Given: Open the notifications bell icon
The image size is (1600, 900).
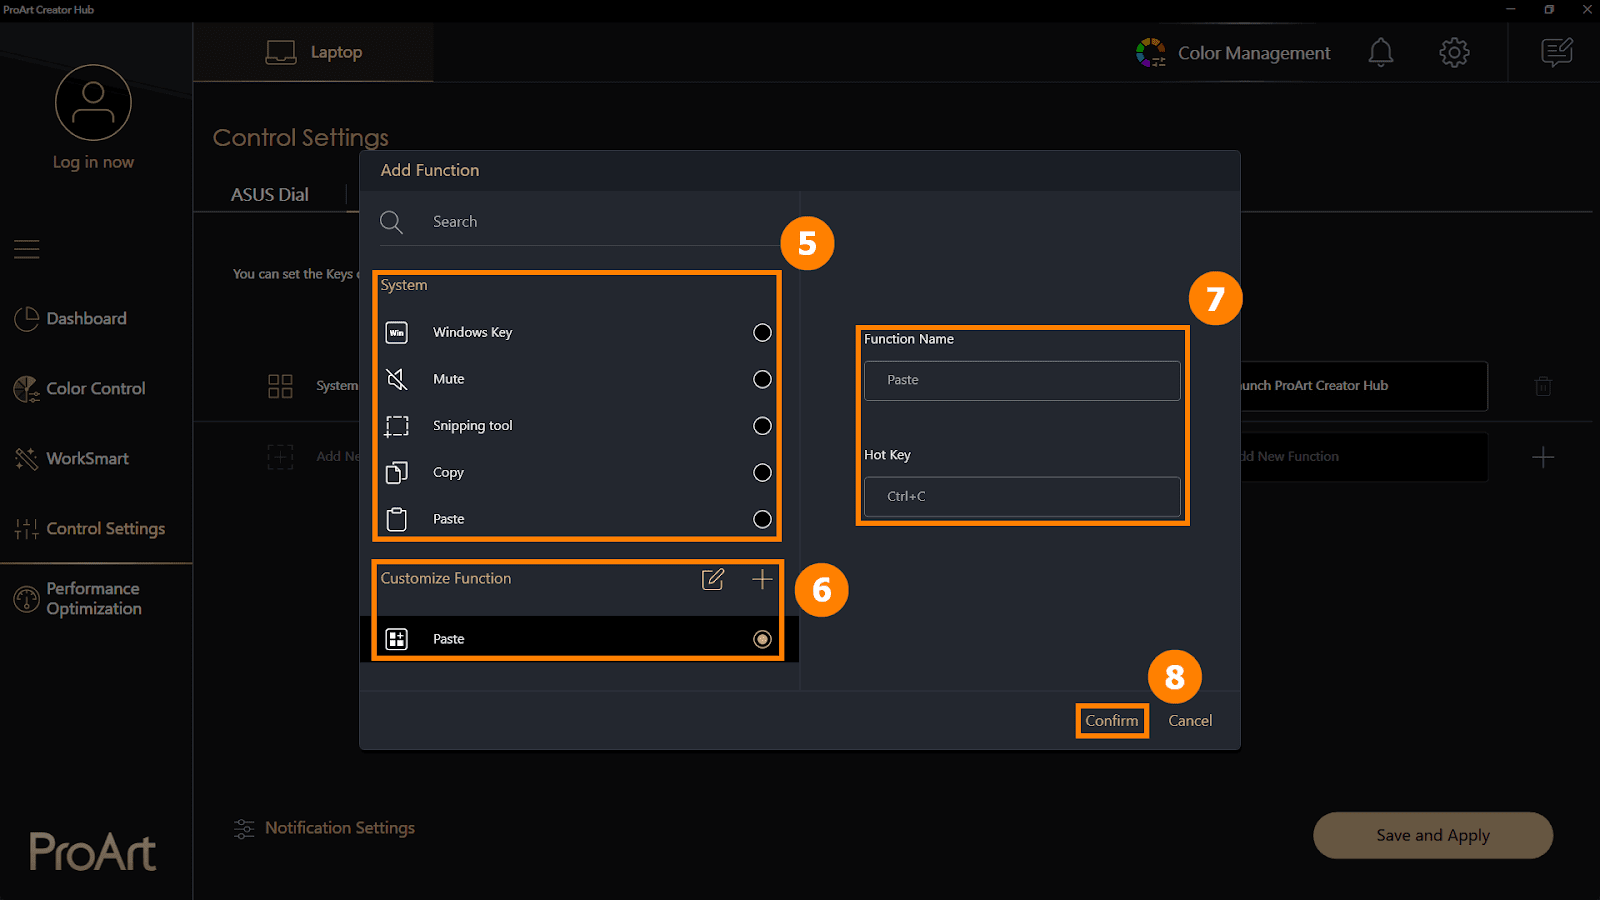Looking at the screenshot, I should click(1381, 52).
